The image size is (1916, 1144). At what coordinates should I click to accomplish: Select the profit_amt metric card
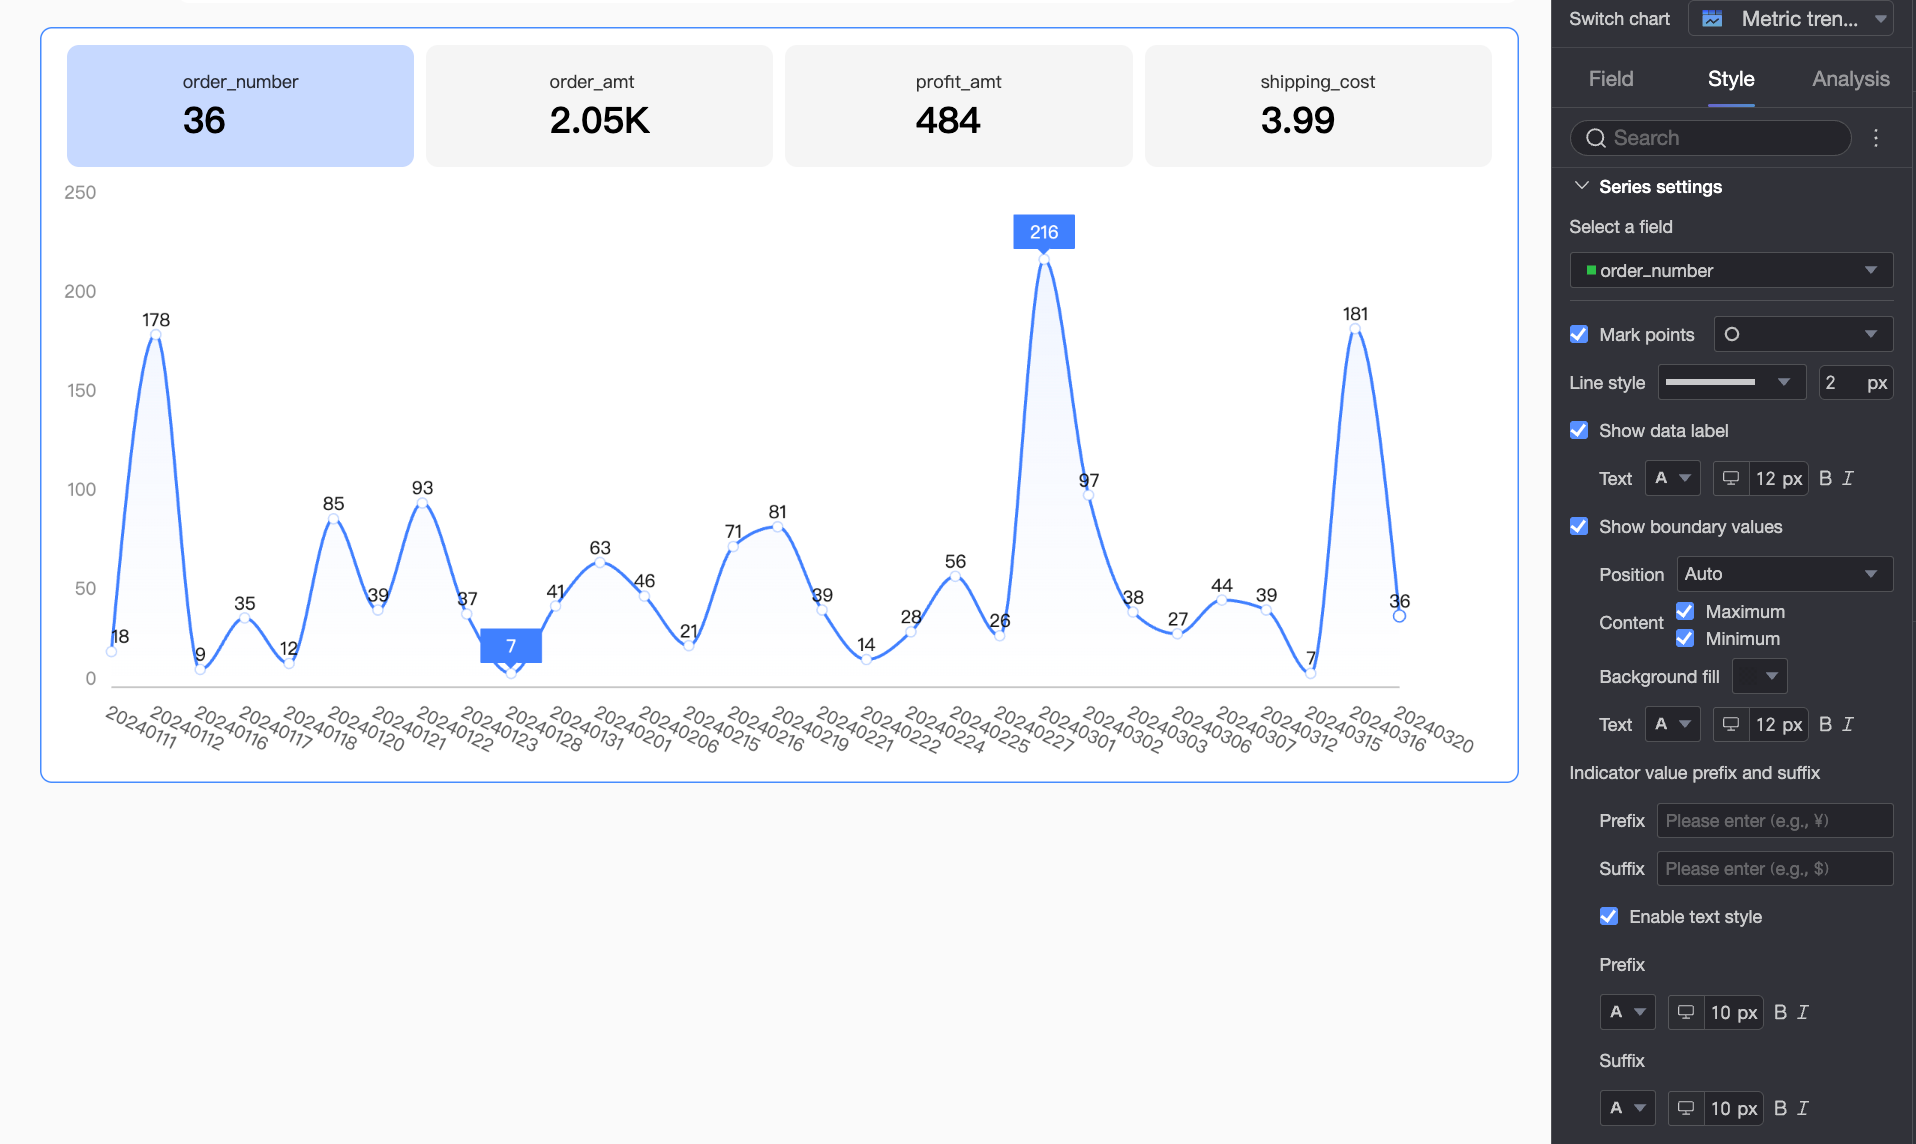click(958, 106)
